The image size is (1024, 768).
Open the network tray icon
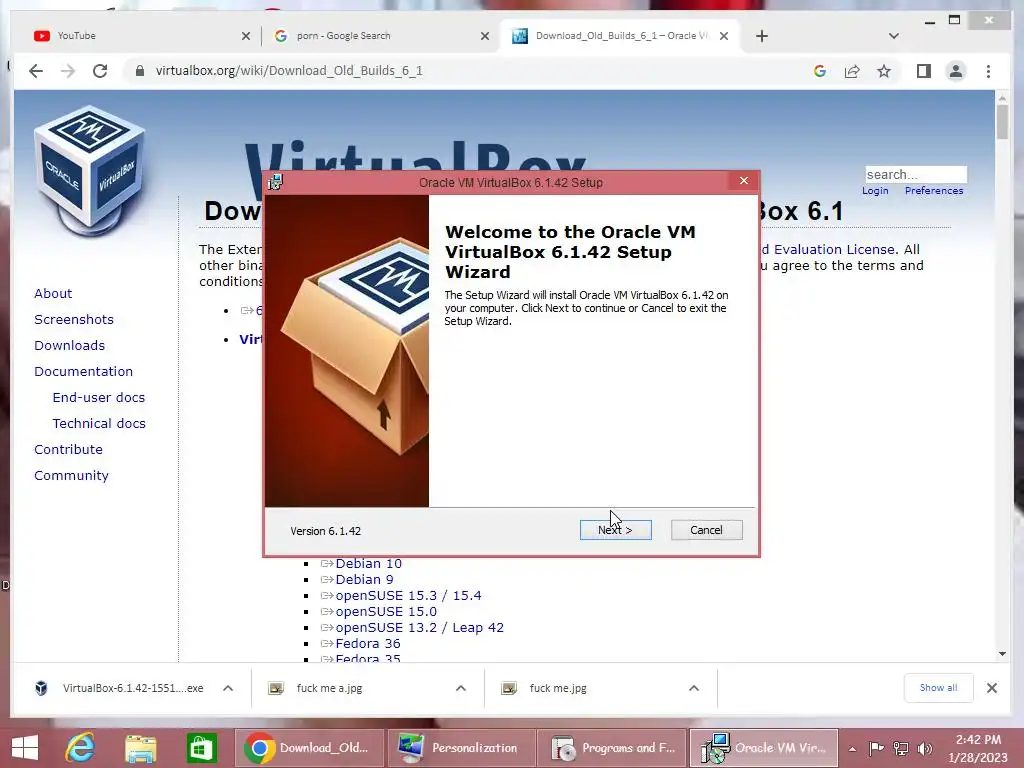pyautogui.click(x=901, y=748)
